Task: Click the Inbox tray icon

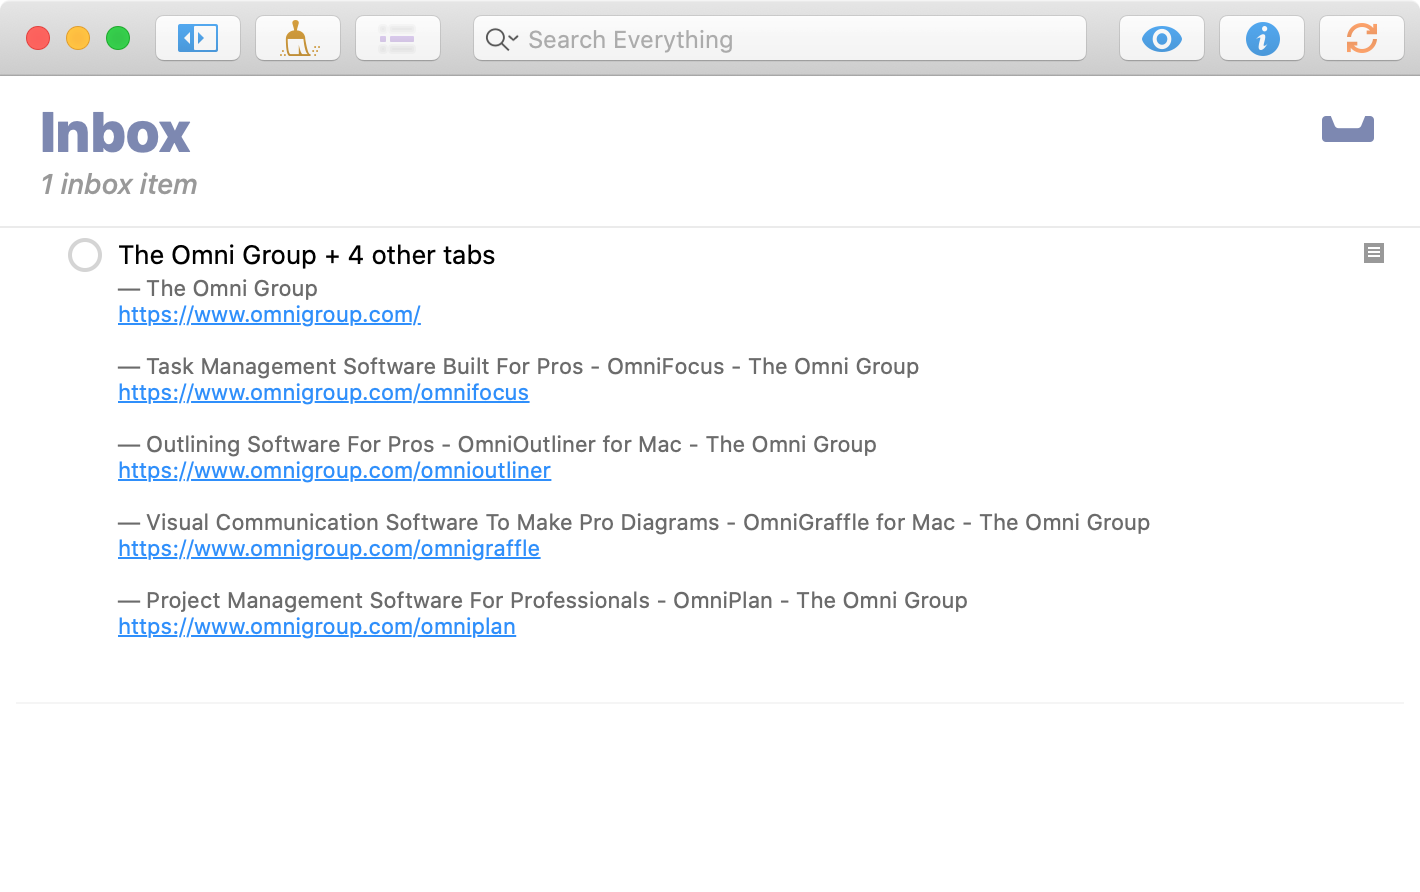Action: click(x=1348, y=129)
